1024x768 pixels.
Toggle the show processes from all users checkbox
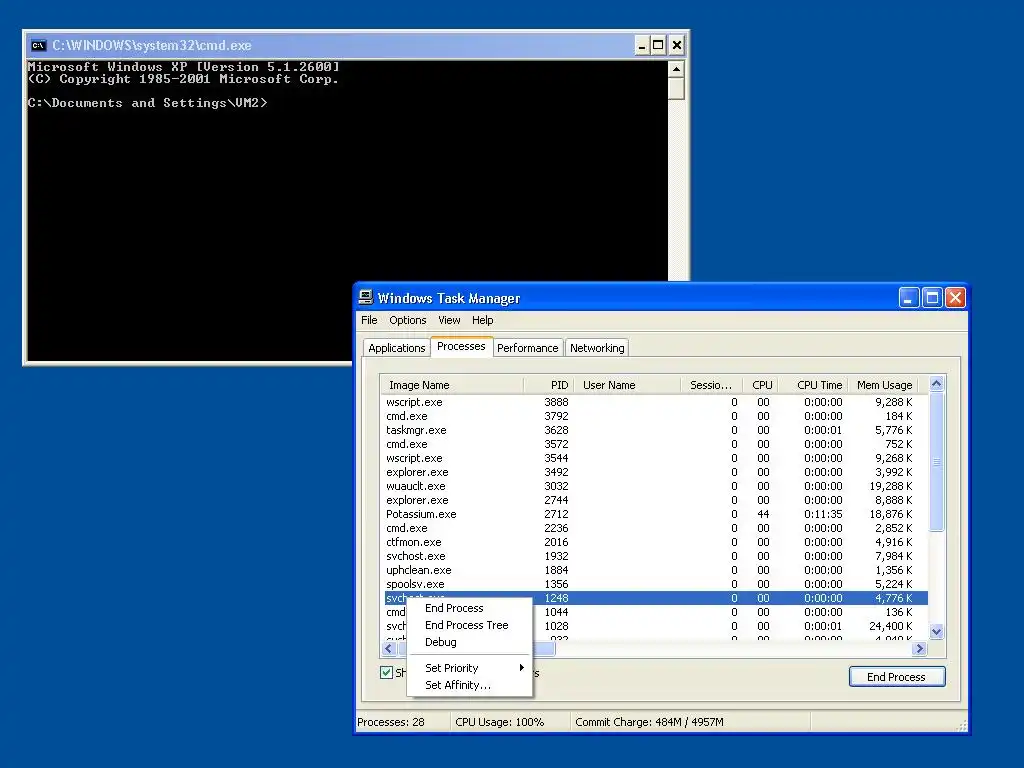387,673
